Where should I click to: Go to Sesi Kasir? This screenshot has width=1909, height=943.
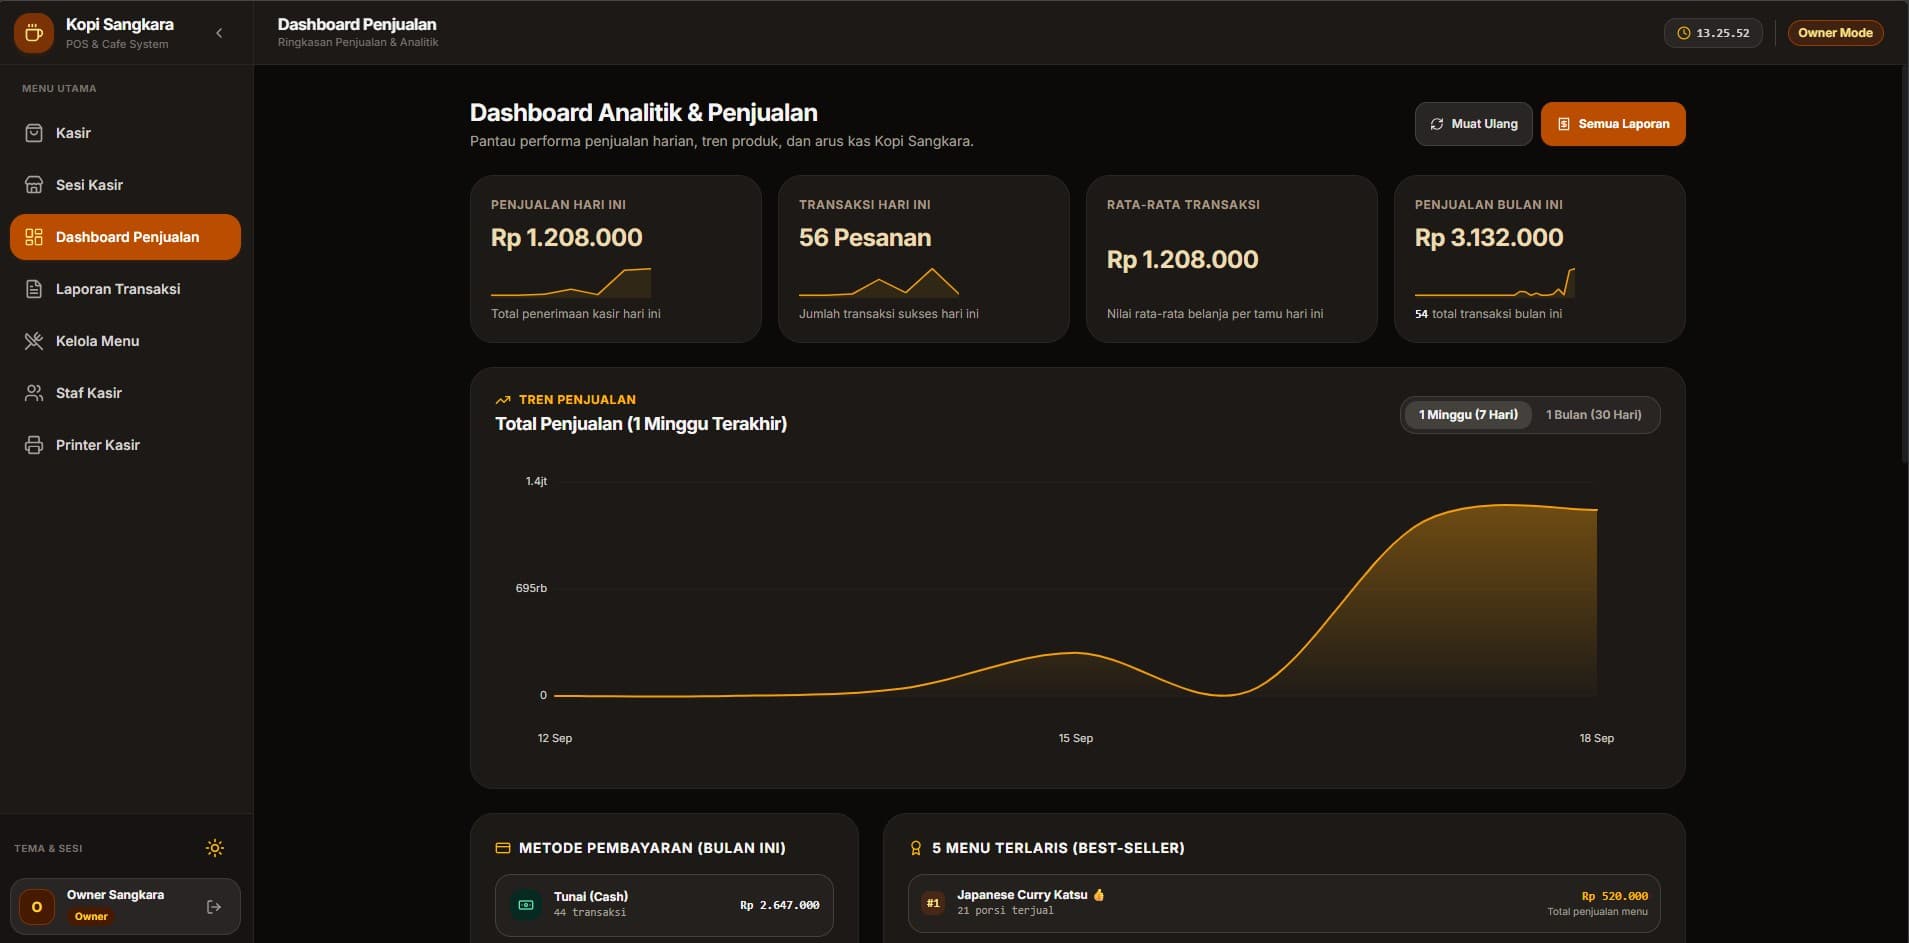[125, 185]
